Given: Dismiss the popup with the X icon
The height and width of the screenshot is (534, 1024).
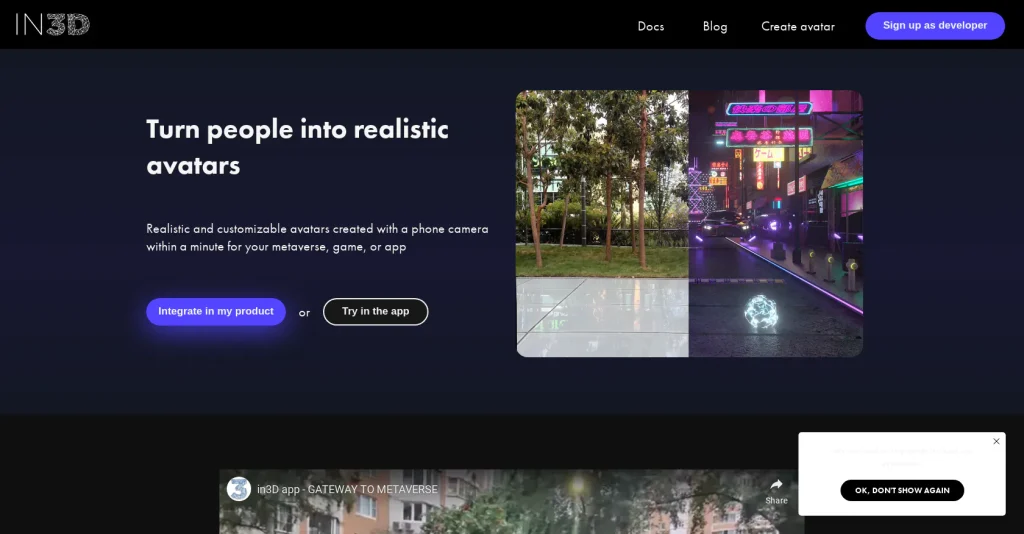Looking at the screenshot, I should click(996, 441).
